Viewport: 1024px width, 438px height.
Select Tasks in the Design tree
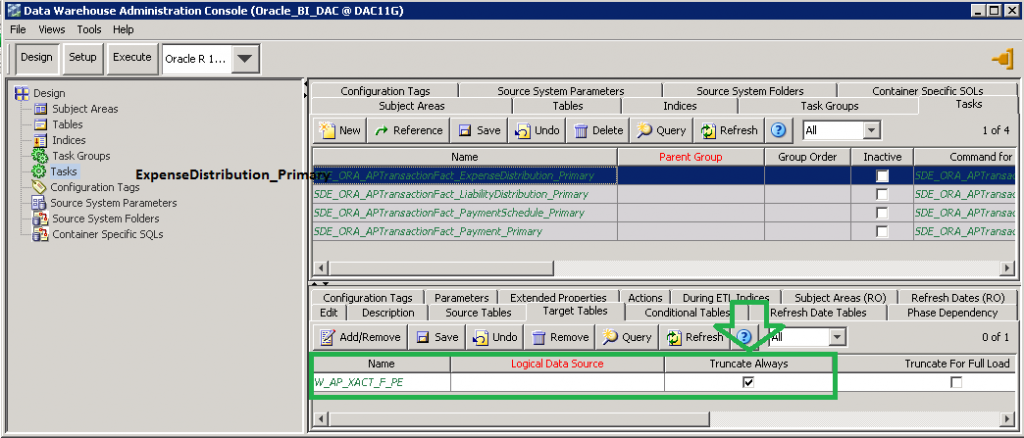pos(63,172)
